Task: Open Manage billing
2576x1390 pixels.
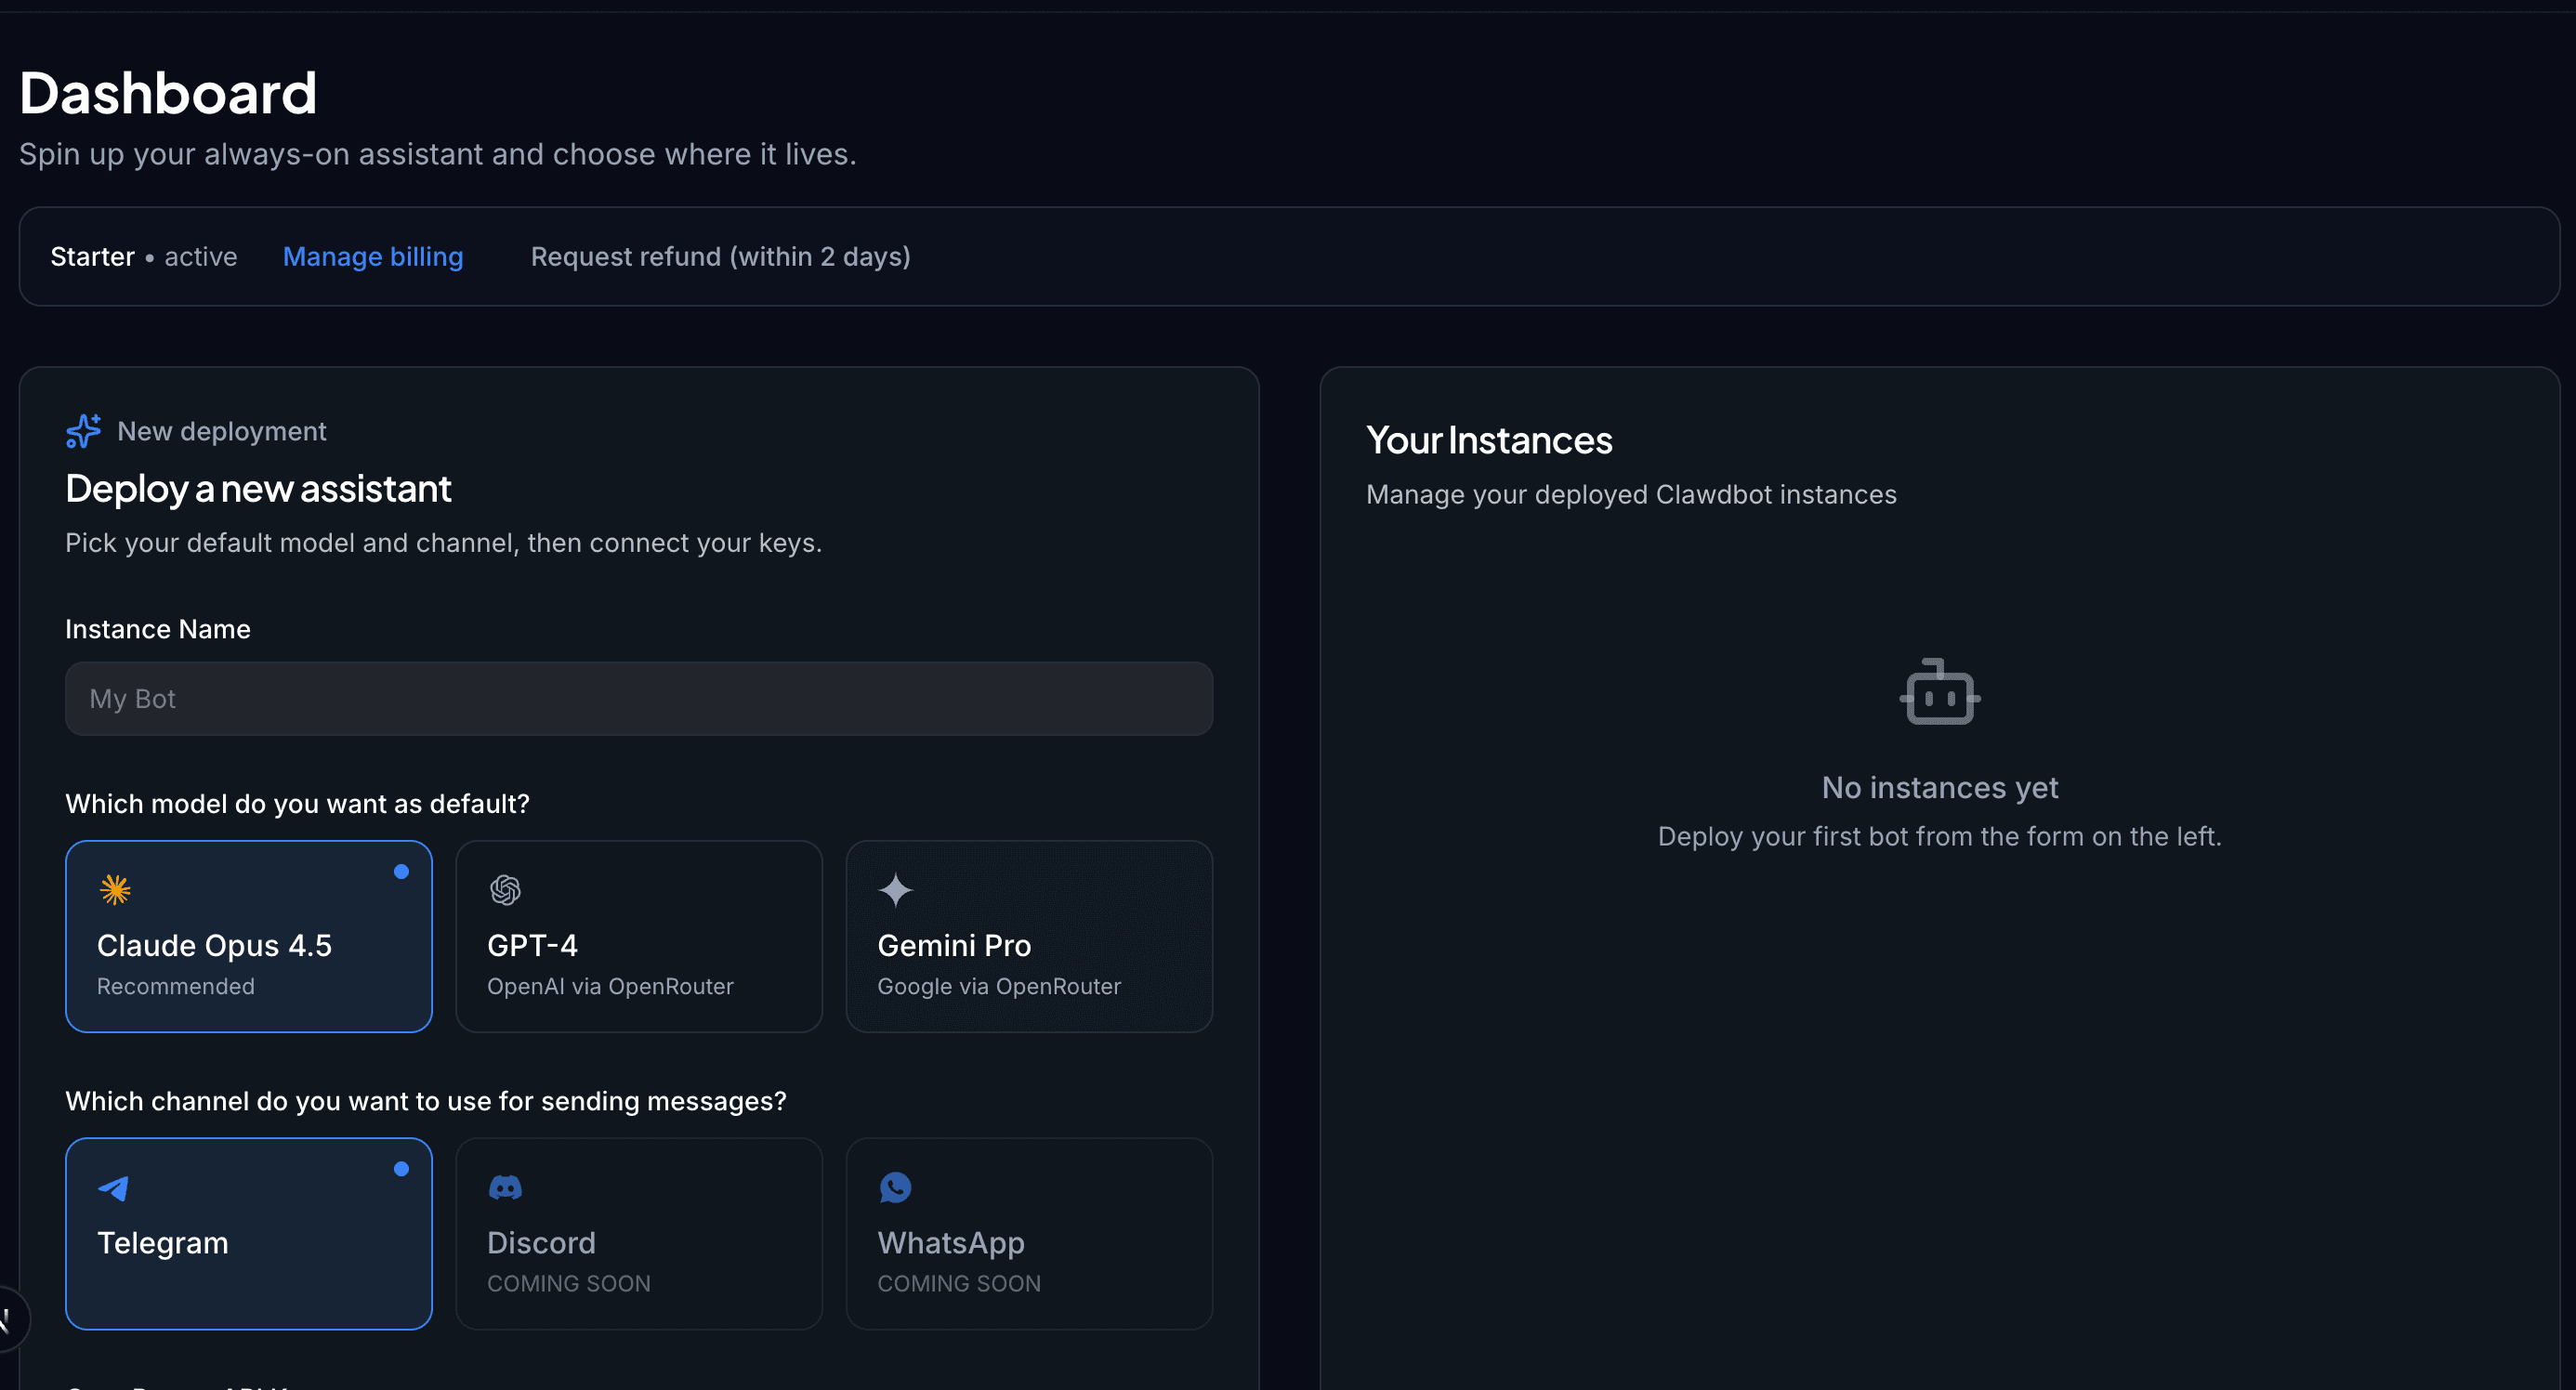Action: [373, 257]
